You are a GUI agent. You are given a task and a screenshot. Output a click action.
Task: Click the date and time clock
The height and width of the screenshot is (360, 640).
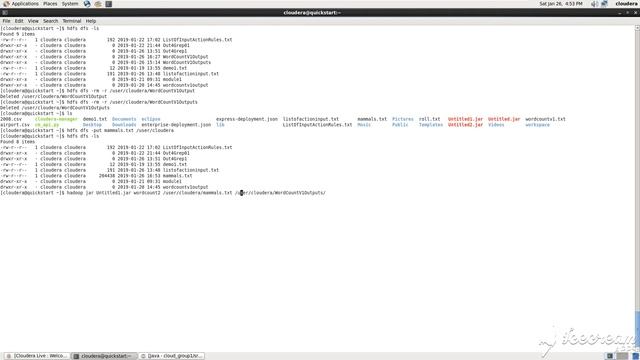coord(561,4)
